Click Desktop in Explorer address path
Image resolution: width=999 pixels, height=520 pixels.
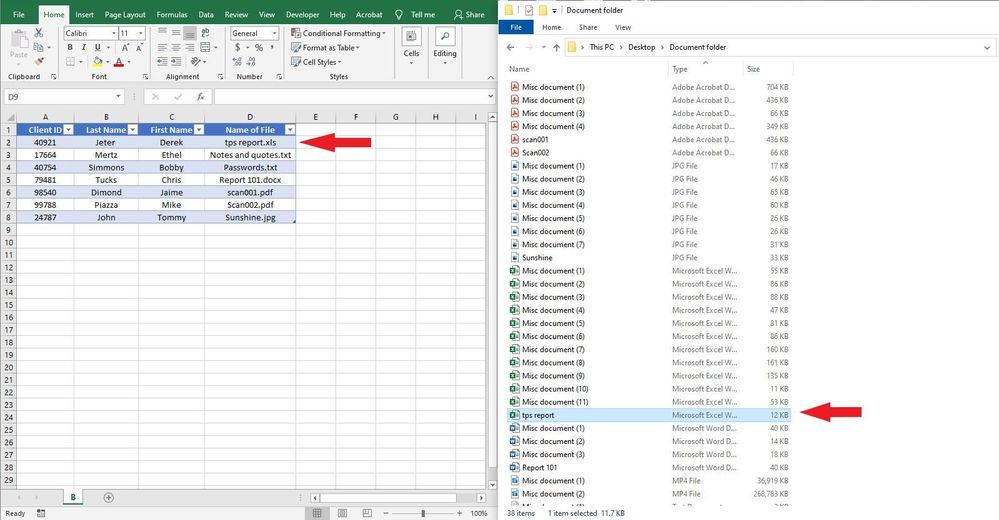[642, 47]
